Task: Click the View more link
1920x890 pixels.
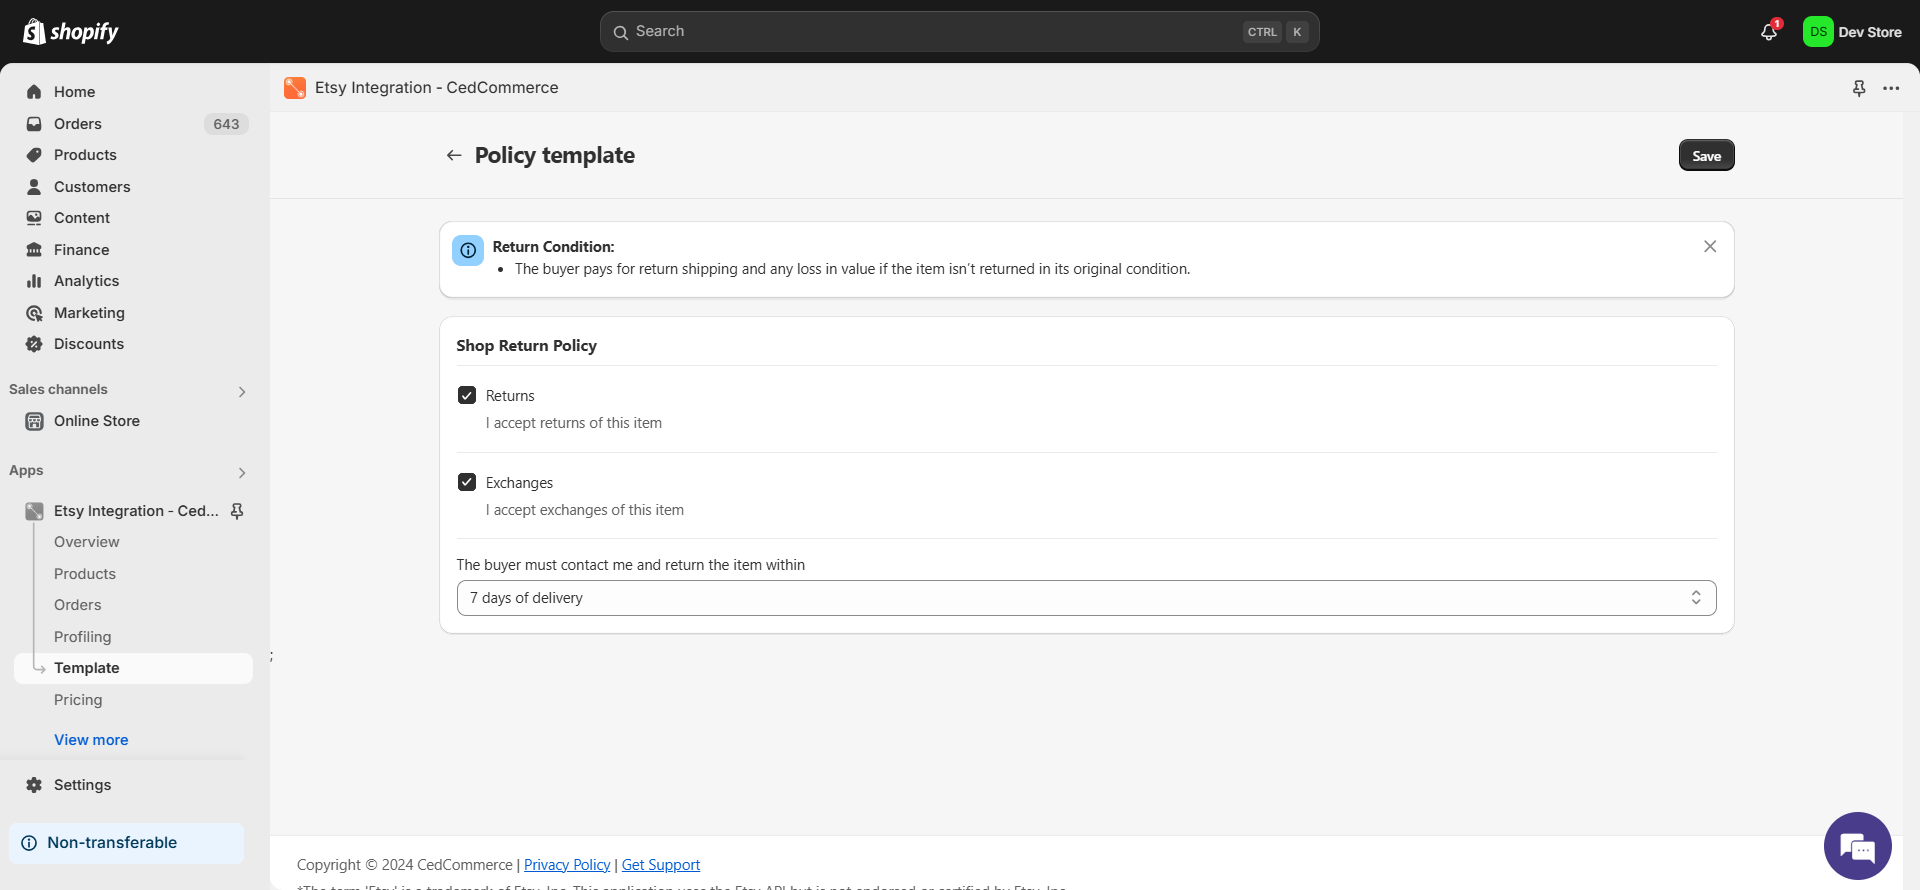Action: coord(91,740)
